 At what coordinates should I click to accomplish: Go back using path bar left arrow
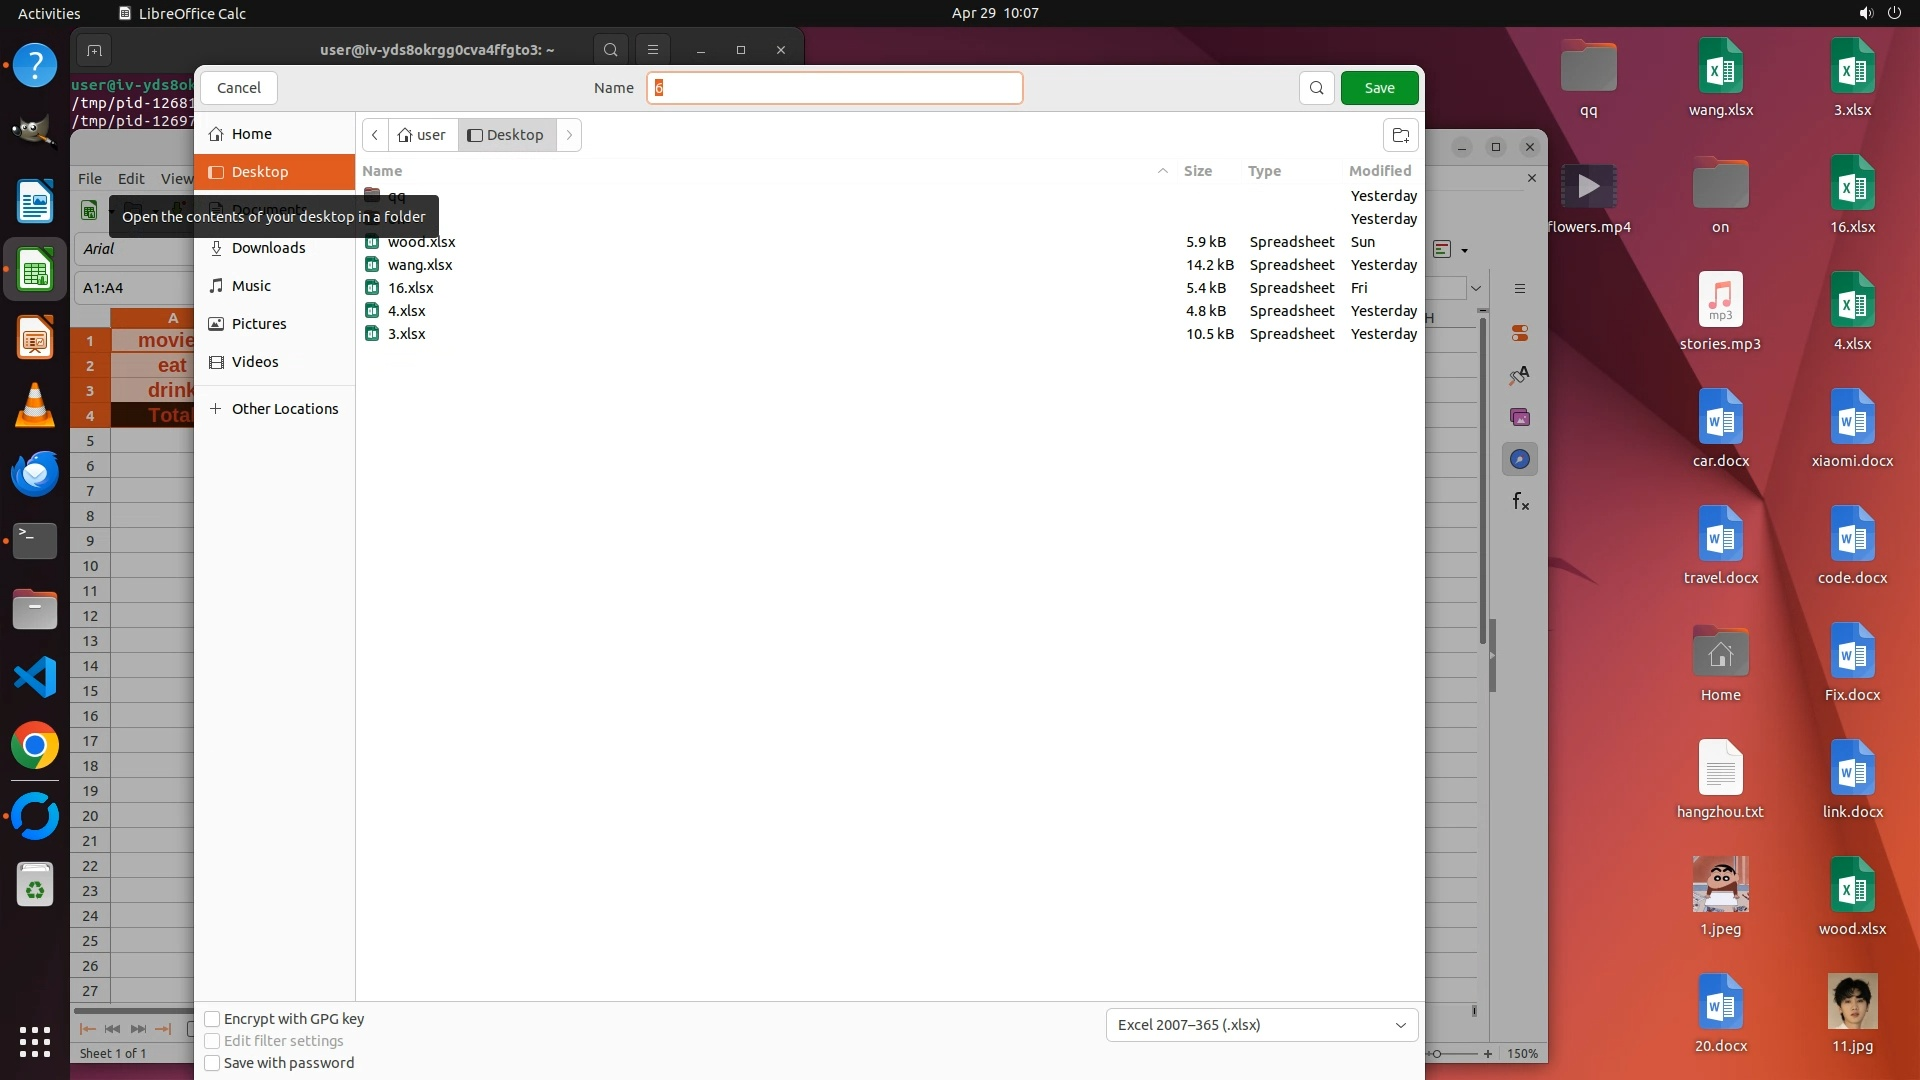pyautogui.click(x=375, y=135)
